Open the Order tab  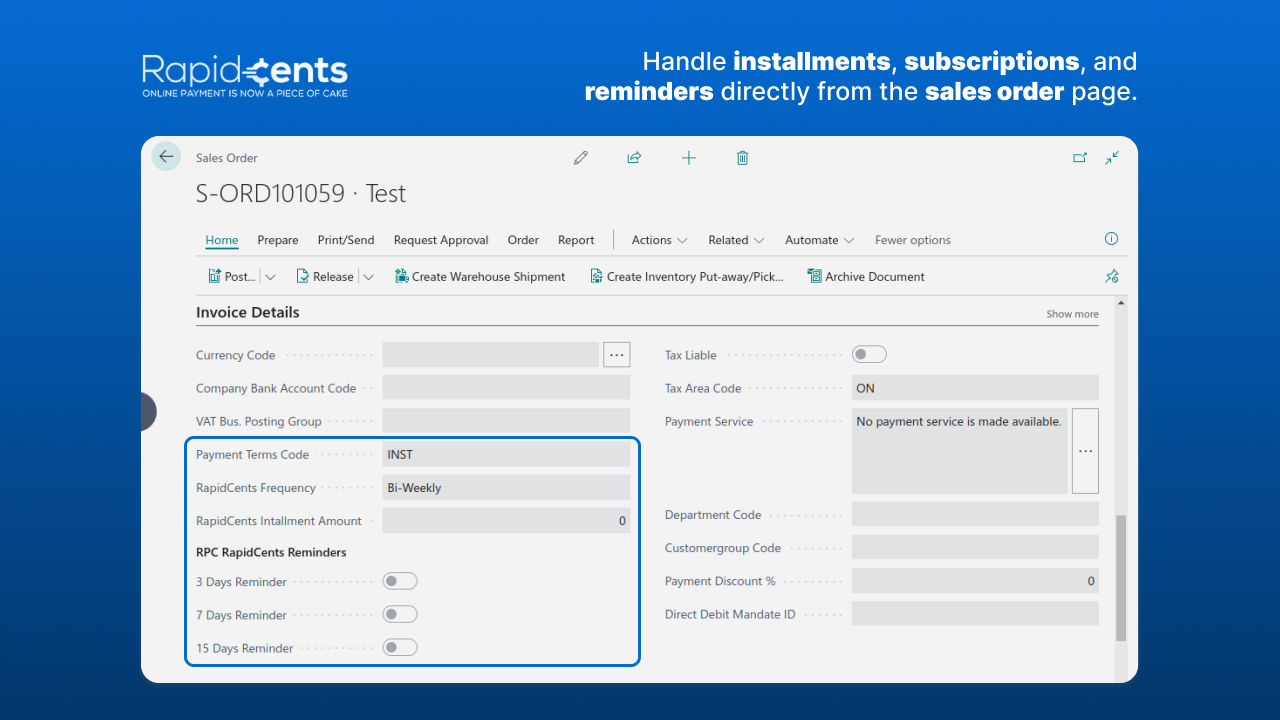(x=523, y=240)
